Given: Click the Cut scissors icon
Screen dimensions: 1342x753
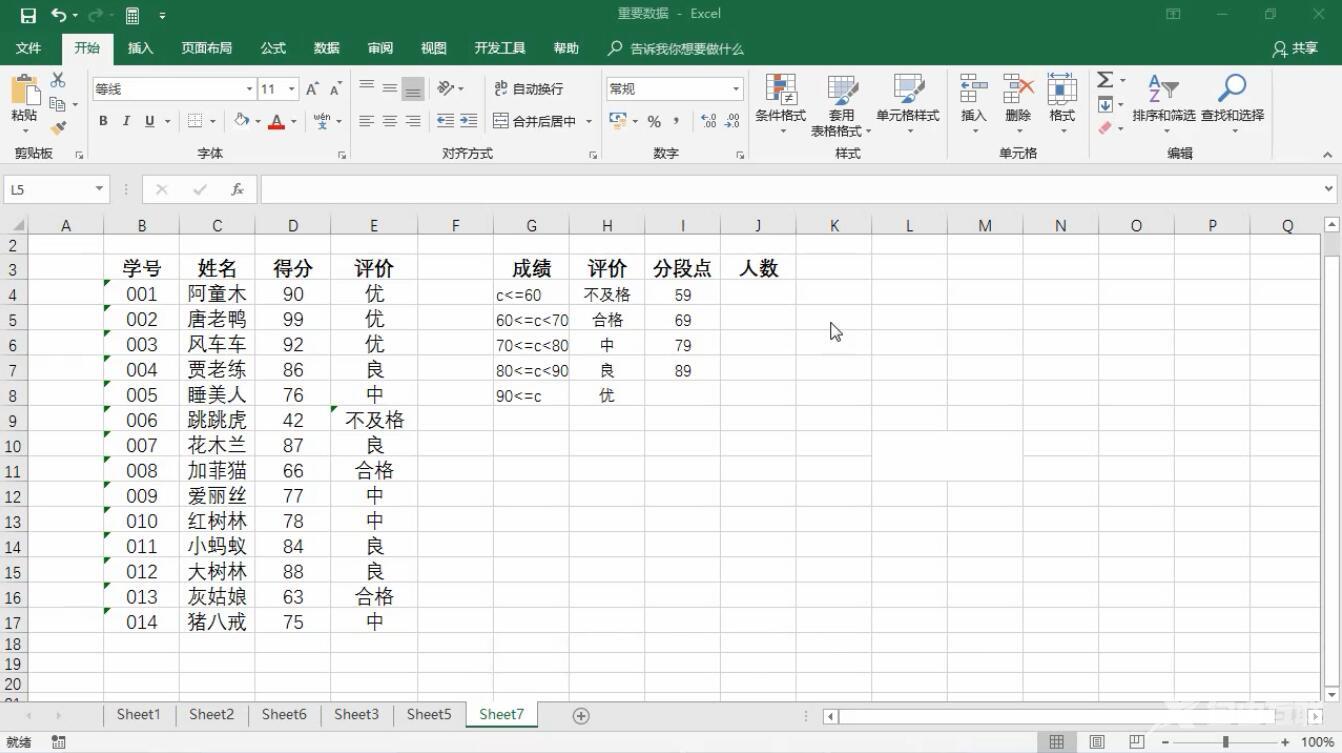Looking at the screenshot, I should click(58, 80).
